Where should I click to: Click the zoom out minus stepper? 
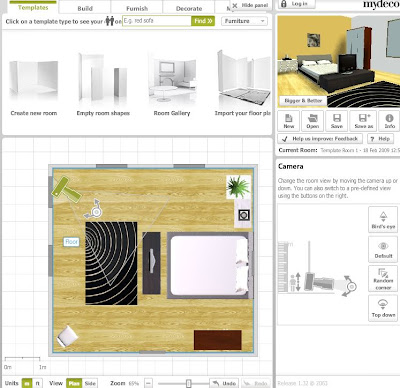[149, 383]
